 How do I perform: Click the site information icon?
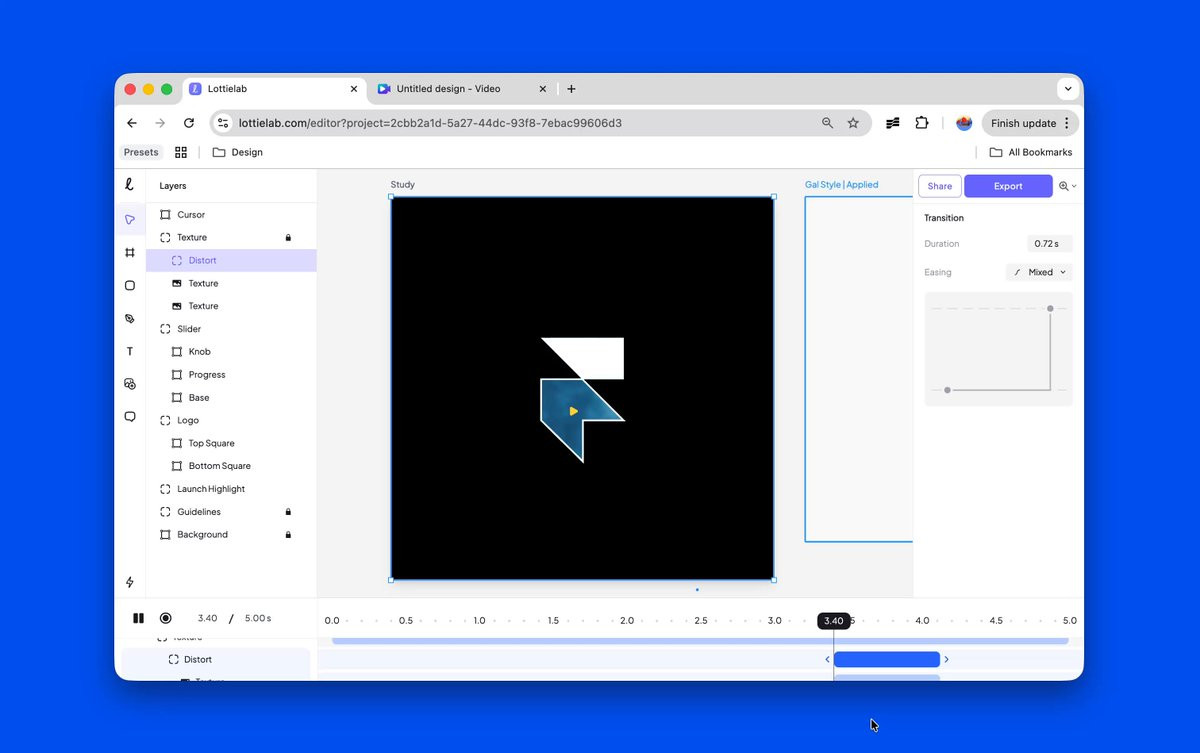tap(223, 123)
